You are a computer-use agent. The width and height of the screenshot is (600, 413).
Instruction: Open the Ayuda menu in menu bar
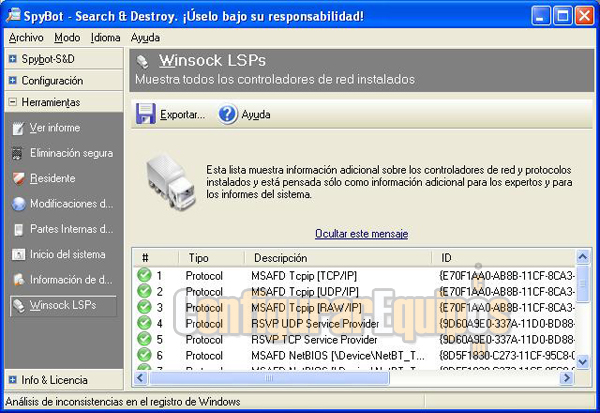click(x=145, y=38)
